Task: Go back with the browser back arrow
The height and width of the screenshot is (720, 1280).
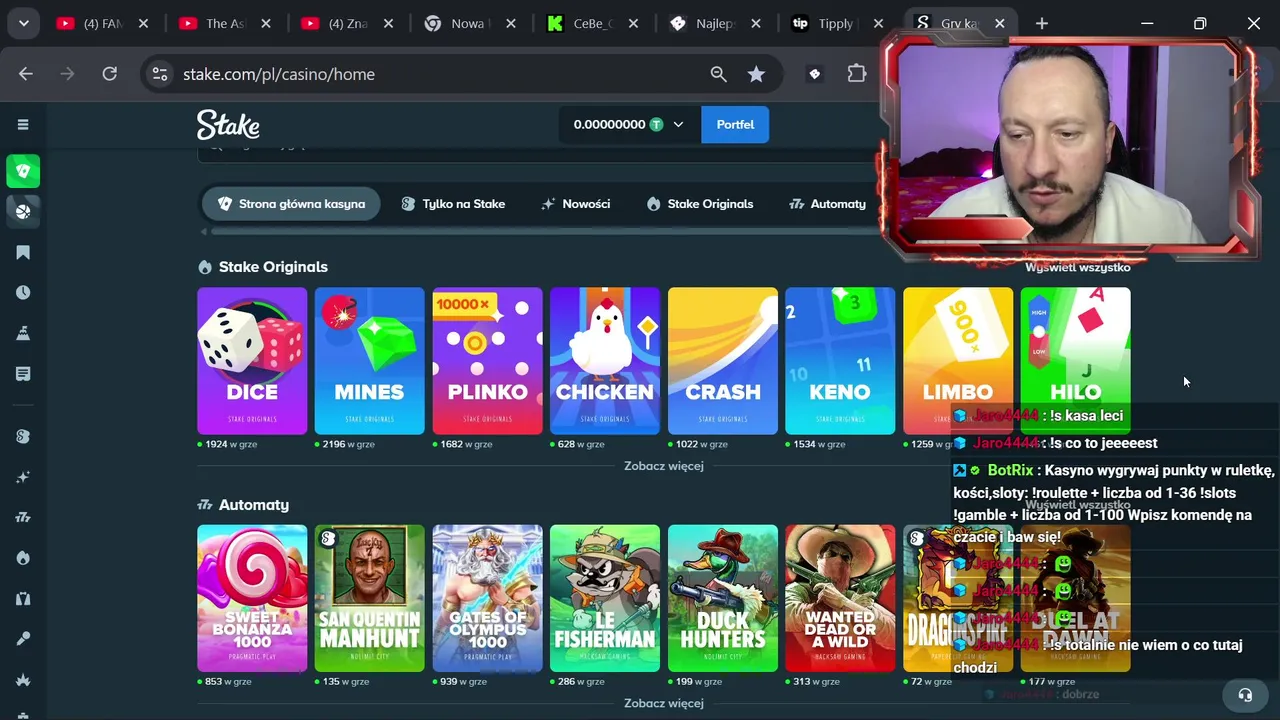Action: coord(26,74)
